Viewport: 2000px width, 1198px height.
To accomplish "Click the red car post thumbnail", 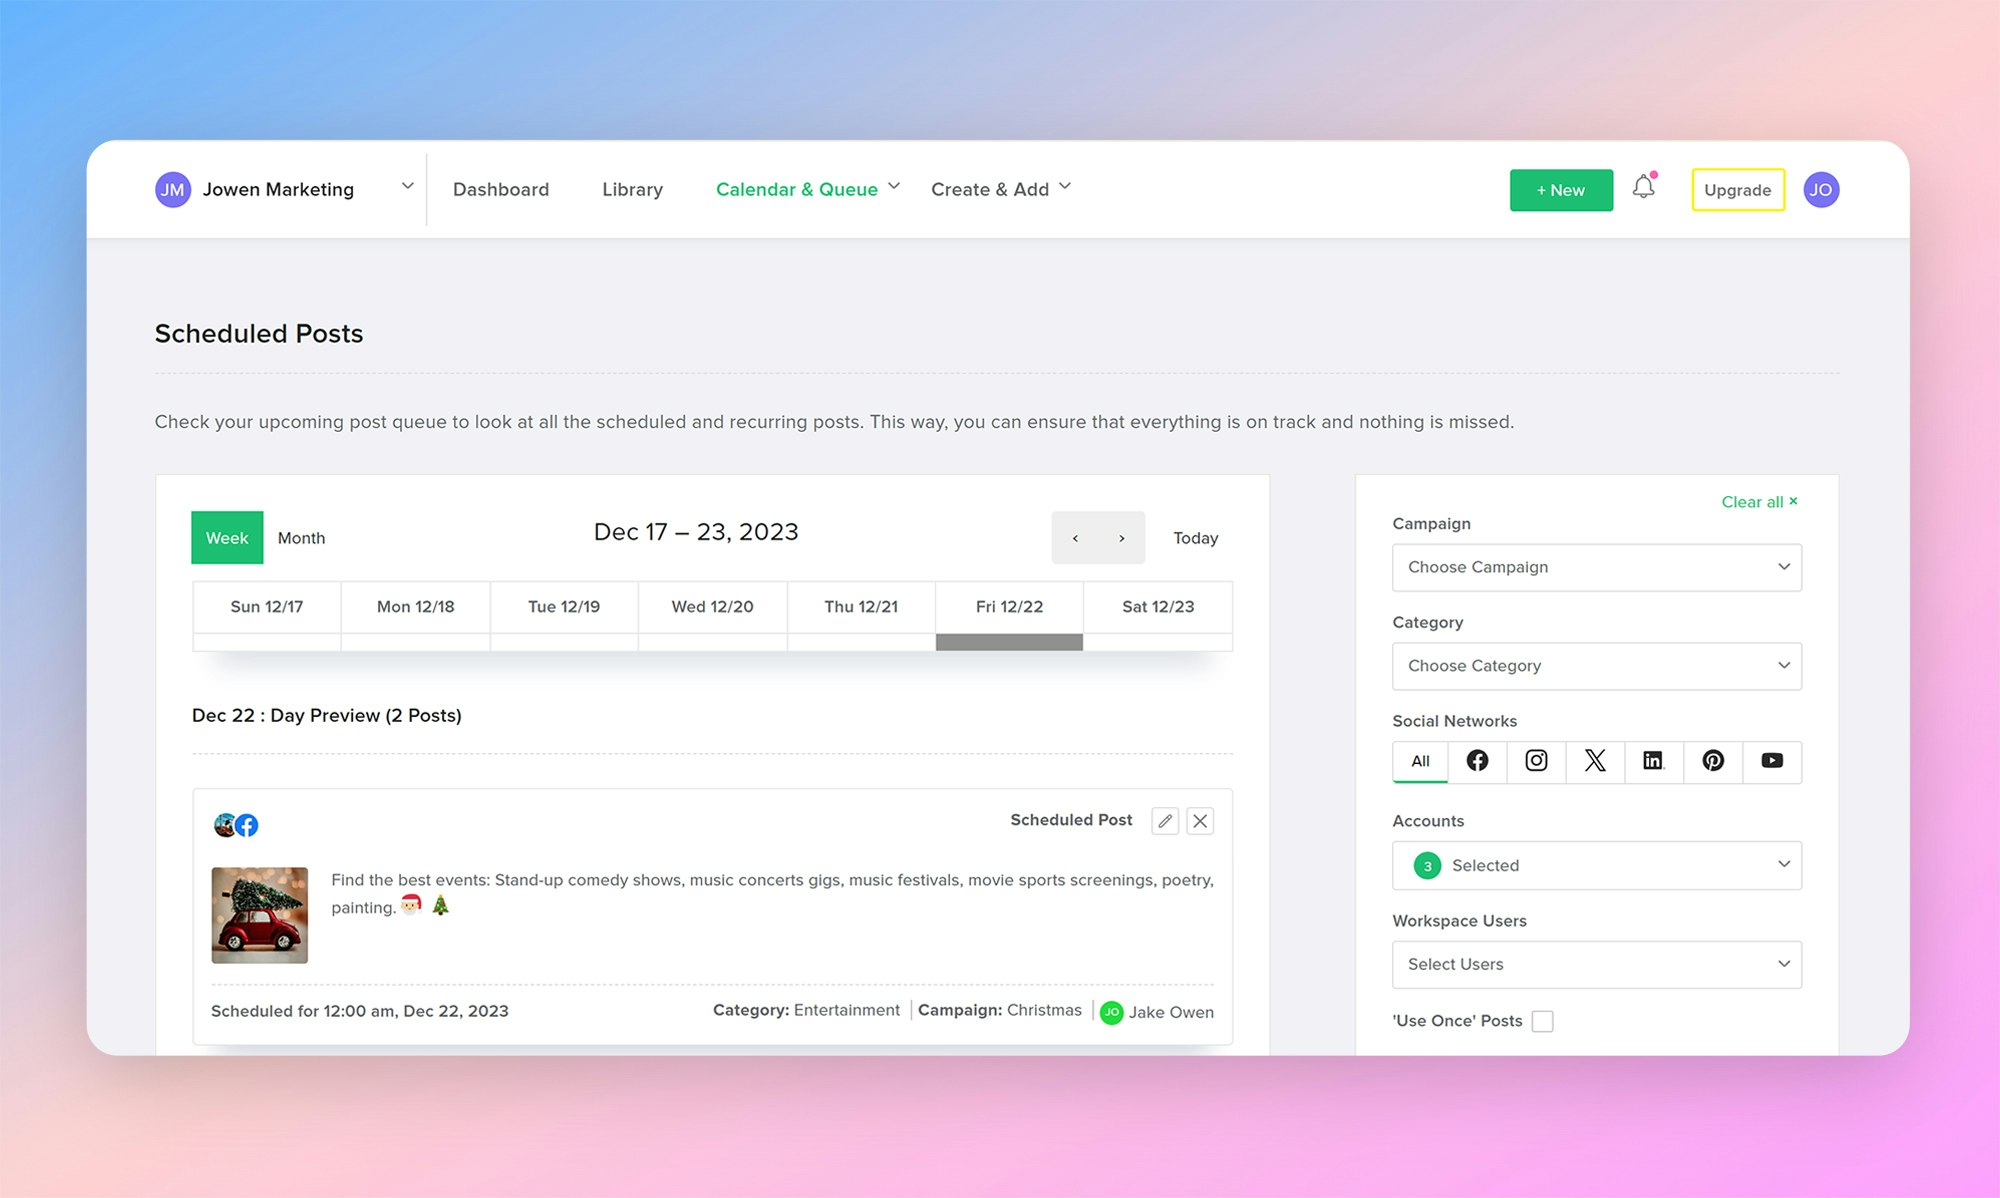I will (260, 915).
